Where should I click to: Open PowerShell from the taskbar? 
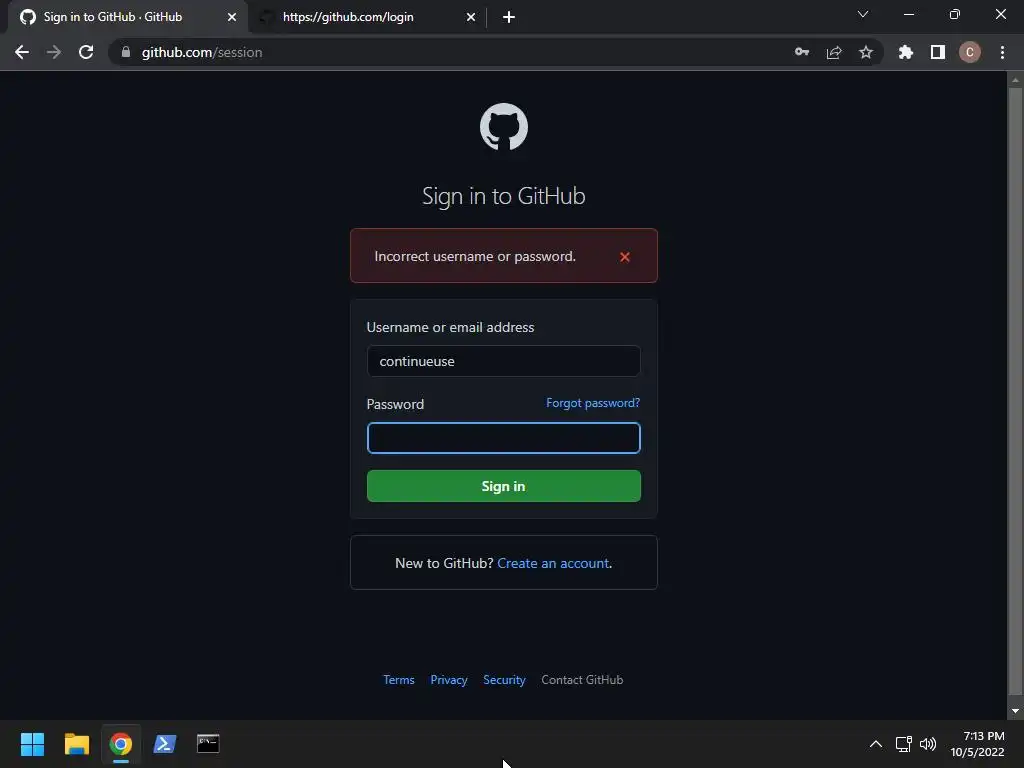coord(165,744)
